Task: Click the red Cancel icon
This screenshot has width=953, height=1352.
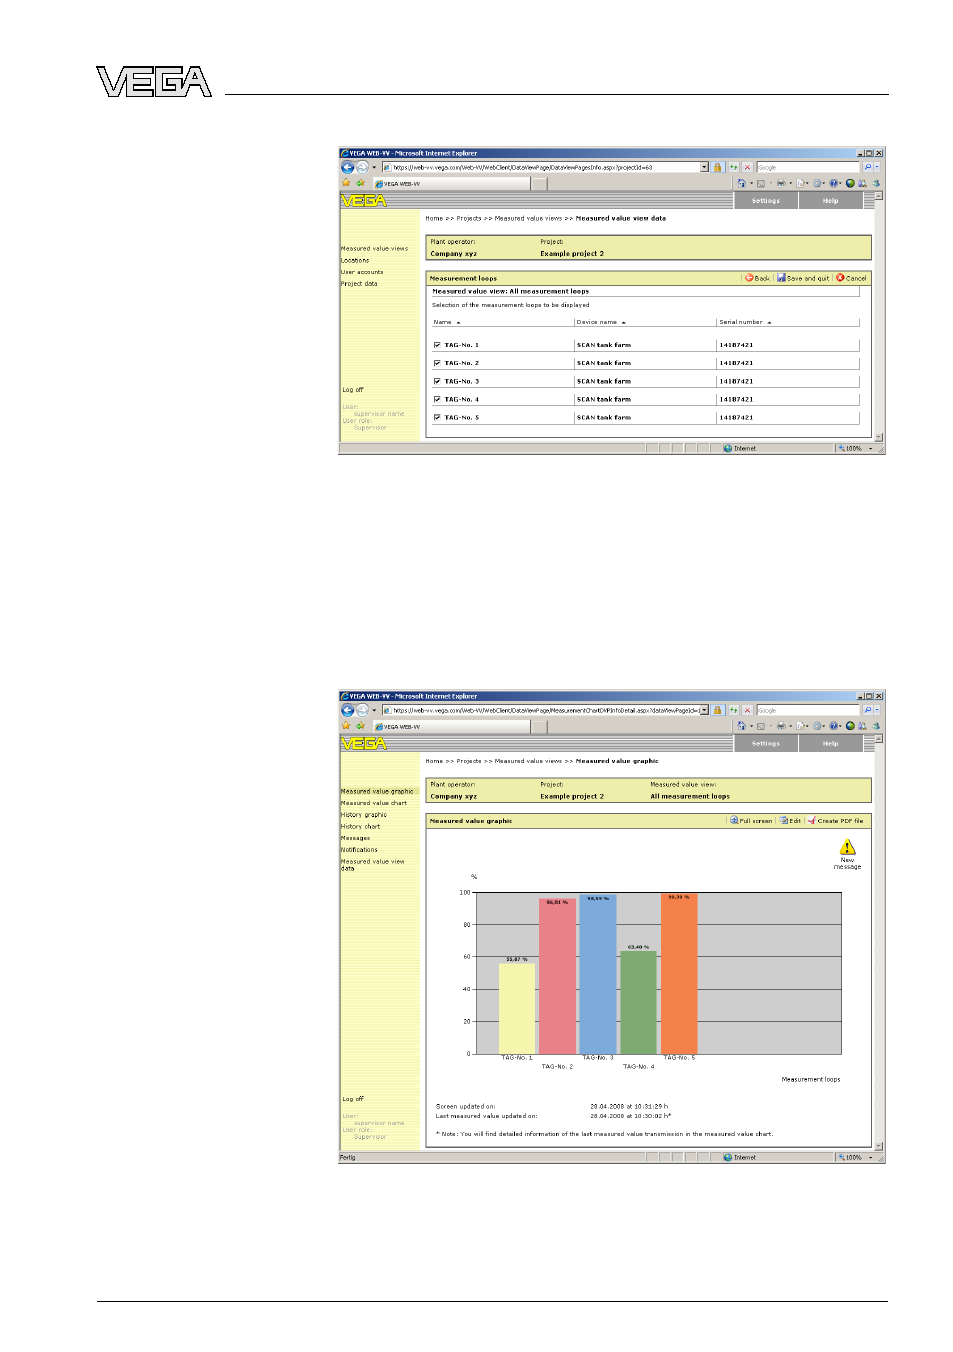Action: point(840,278)
